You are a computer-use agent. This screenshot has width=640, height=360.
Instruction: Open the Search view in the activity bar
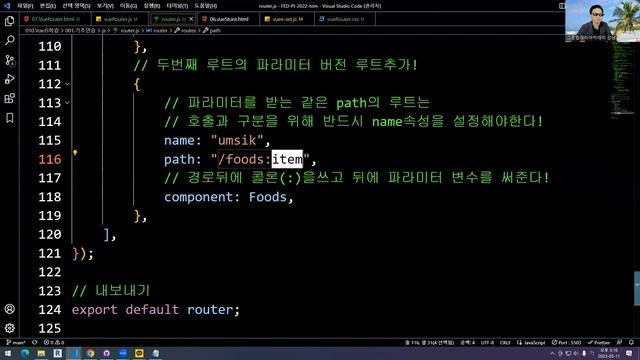point(9,40)
